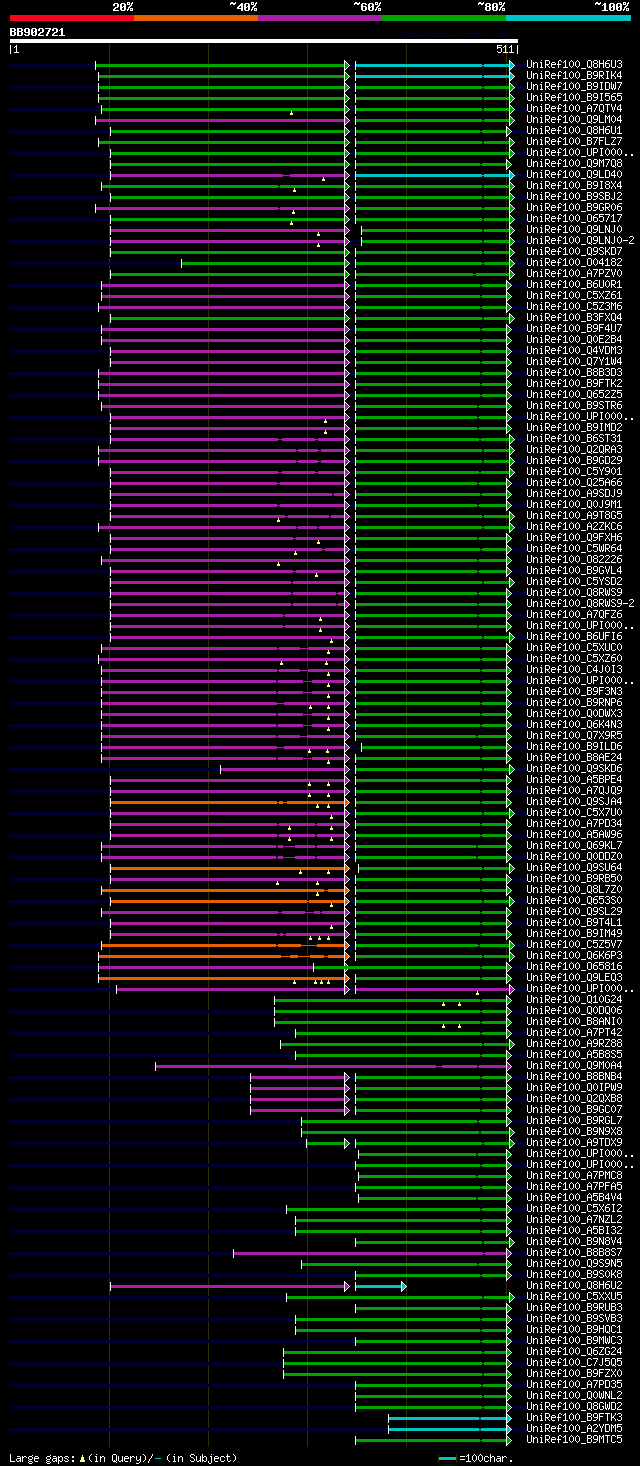Open UniRef100_Q10G24 hit label
The height and width of the screenshot is (1466, 640).
coord(574,999)
